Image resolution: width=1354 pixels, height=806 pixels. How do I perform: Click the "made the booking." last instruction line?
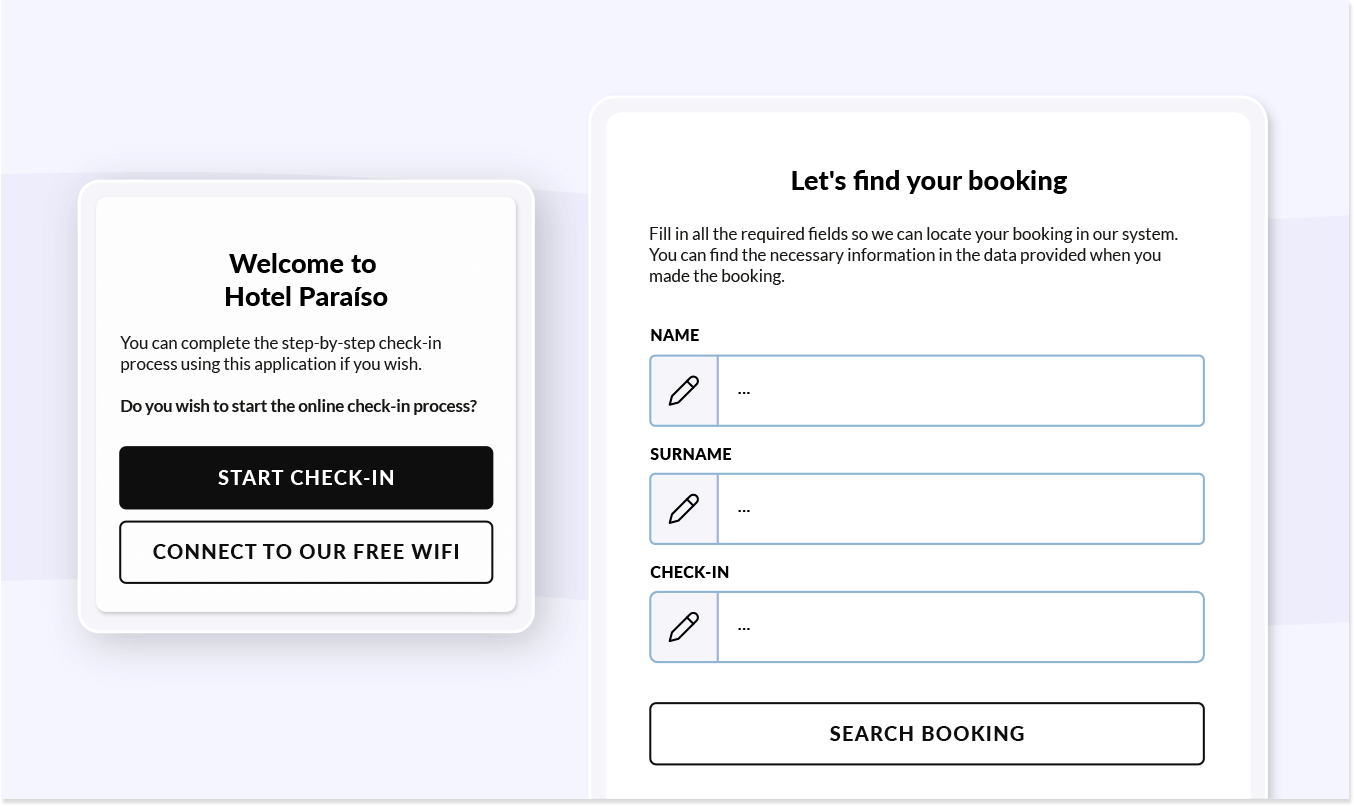coord(717,276)
